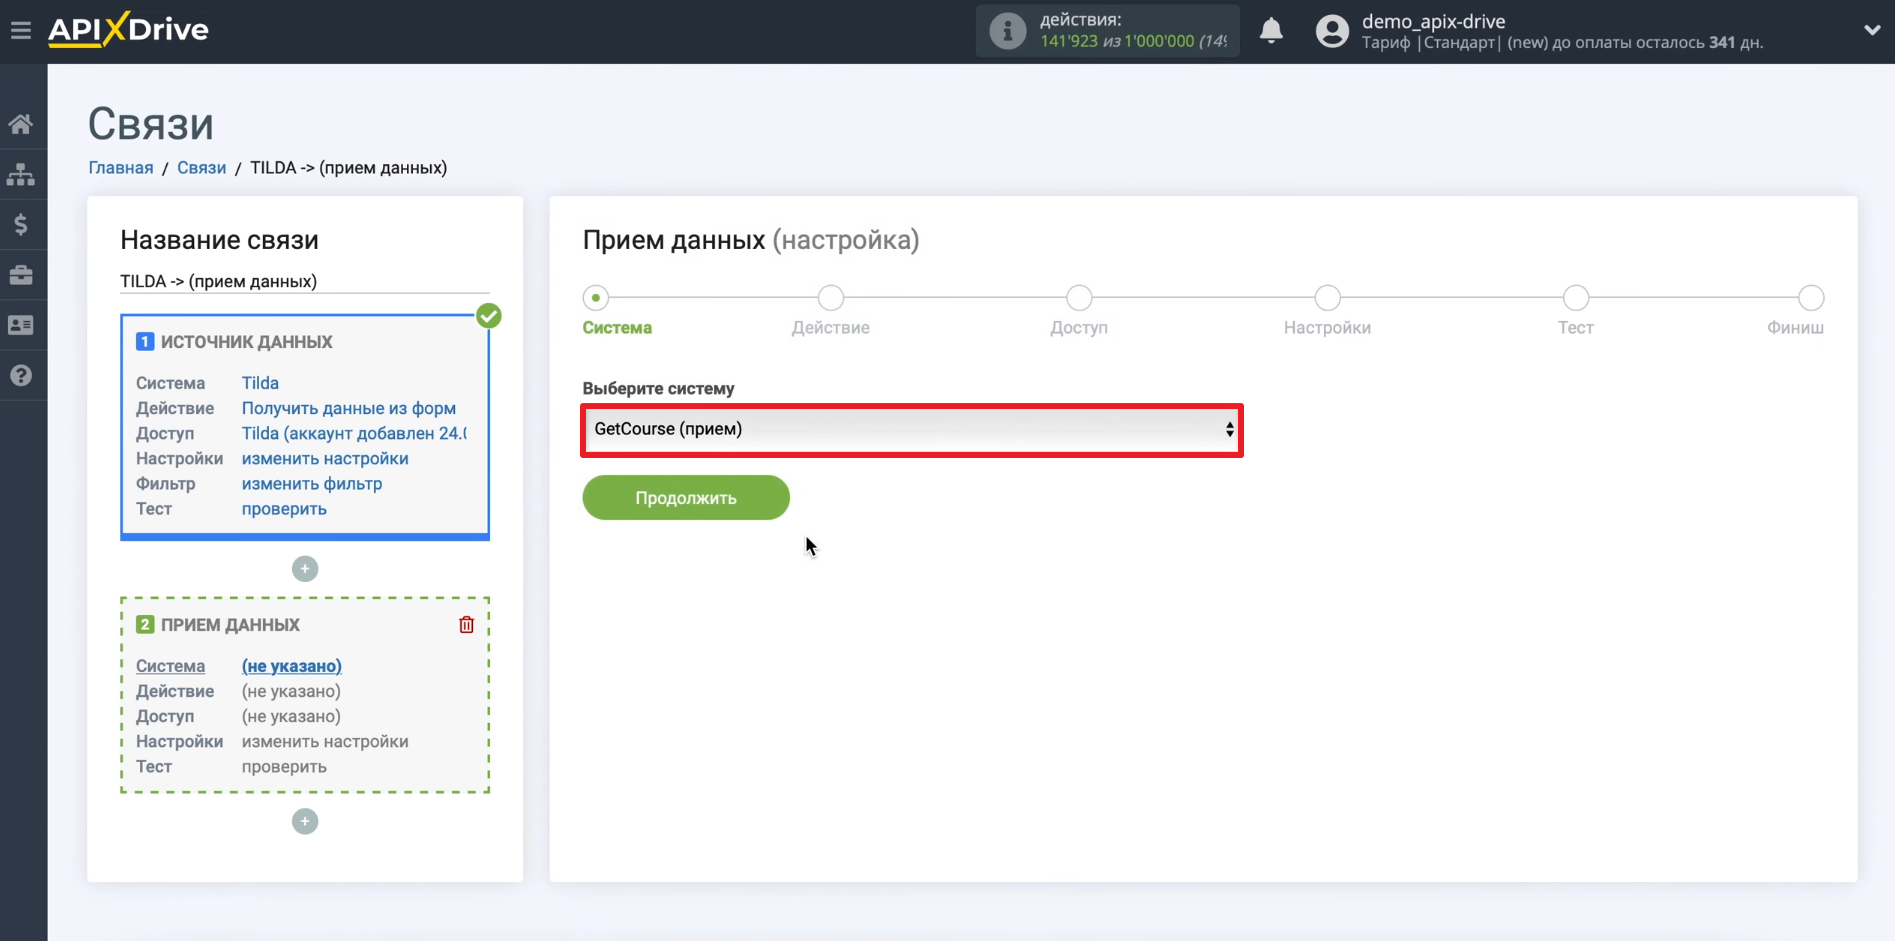Click the plus button below the data receiver block

coord(305,822)
